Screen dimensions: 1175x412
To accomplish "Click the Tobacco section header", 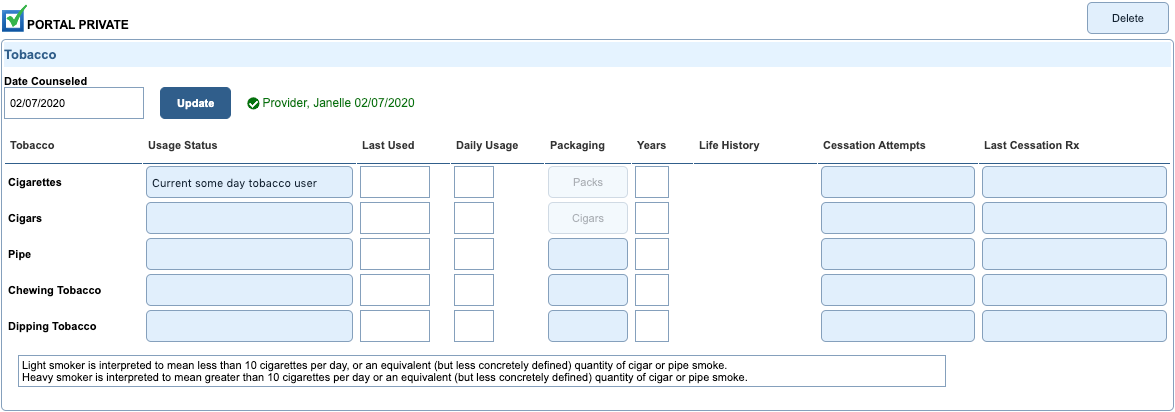I will click(31, 55).
